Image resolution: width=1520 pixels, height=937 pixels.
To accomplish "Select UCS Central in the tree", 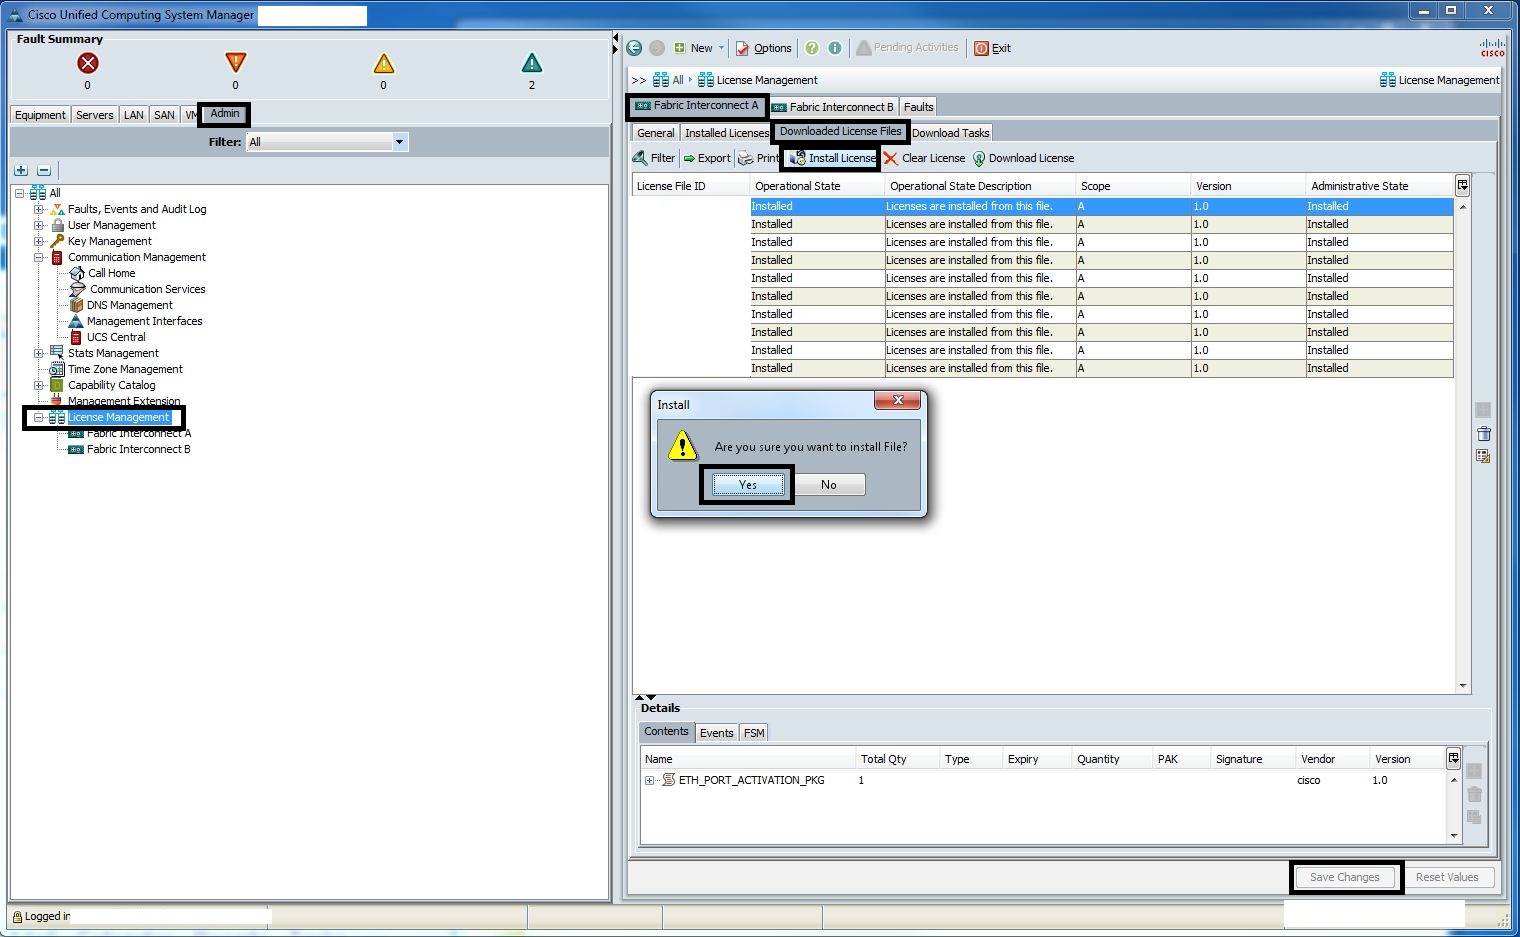I will (x=116, y=337).
